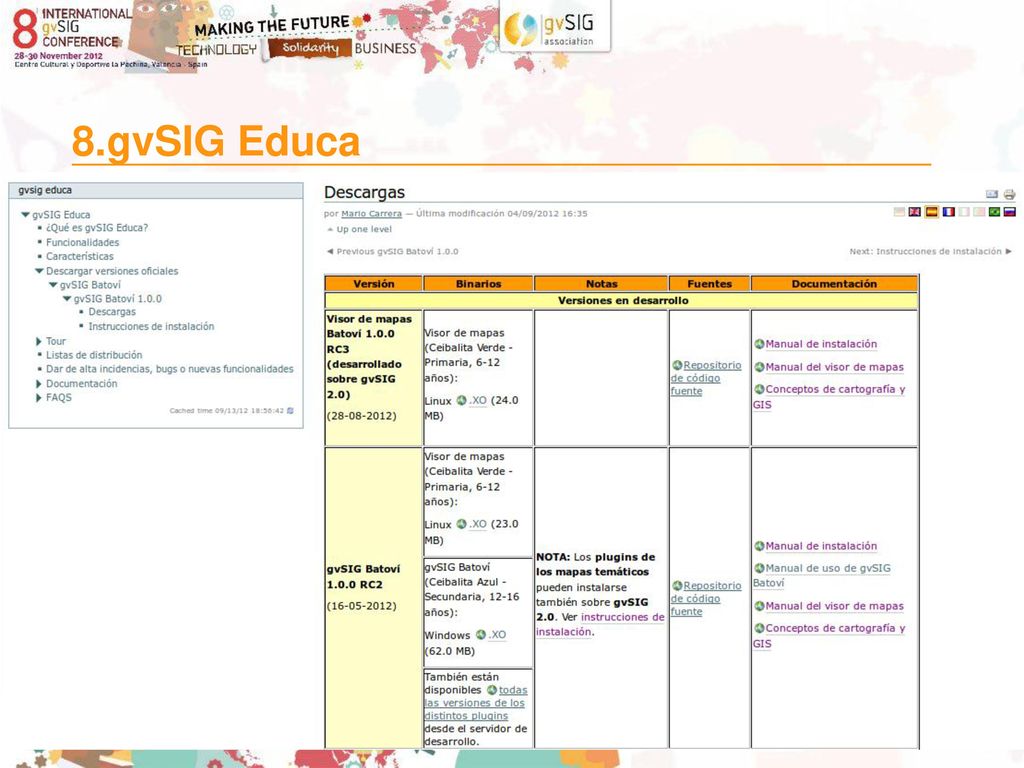This screenshot has width=1024, height=768.
Task: Open Funcionalidades in the navigation tree
Action: click(x=82, y=242)
